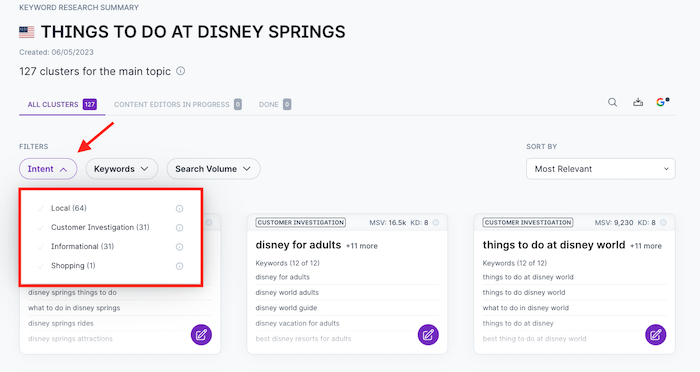Click MSV: 9,230 value on disney world card

pyautogui.click(x=614, y=222)
